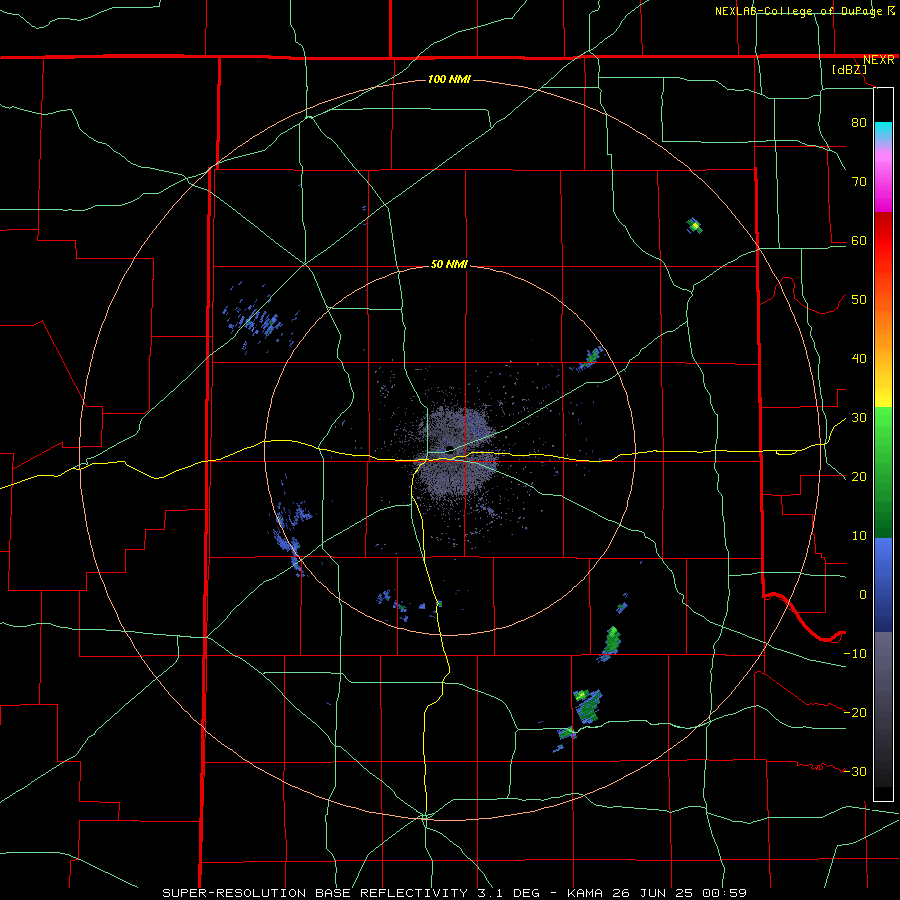Select the 30 value on the dBZ scale
The height and width of the screenshot is (900, 900).
click(x=859, y=418)
